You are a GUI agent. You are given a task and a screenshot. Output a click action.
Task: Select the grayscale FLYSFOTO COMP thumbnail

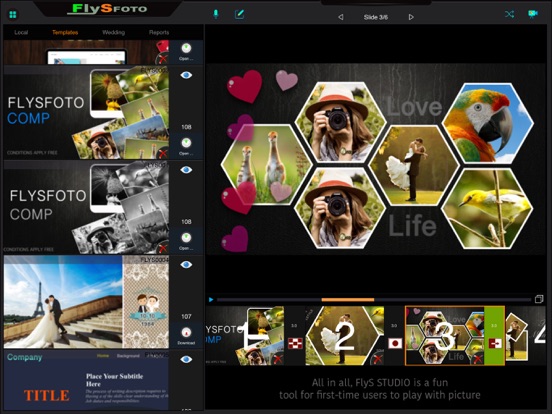click(86, 207)
